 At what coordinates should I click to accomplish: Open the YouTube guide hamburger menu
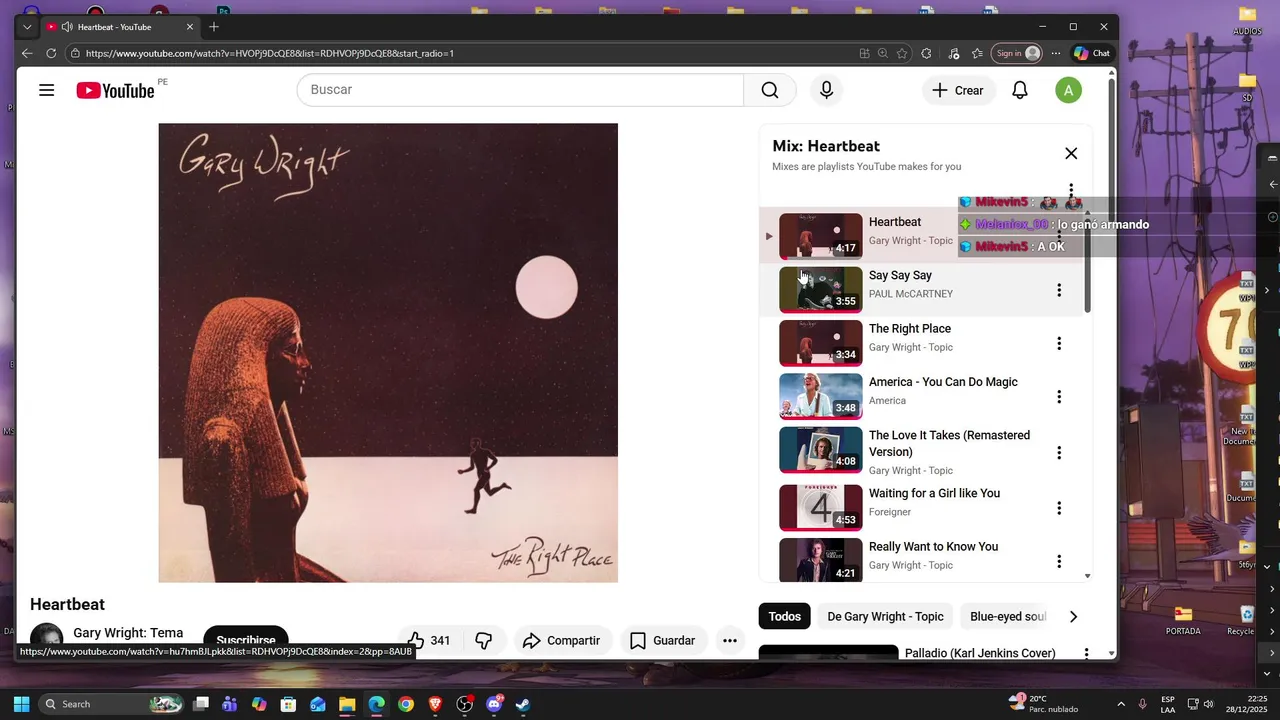(46, 90)
